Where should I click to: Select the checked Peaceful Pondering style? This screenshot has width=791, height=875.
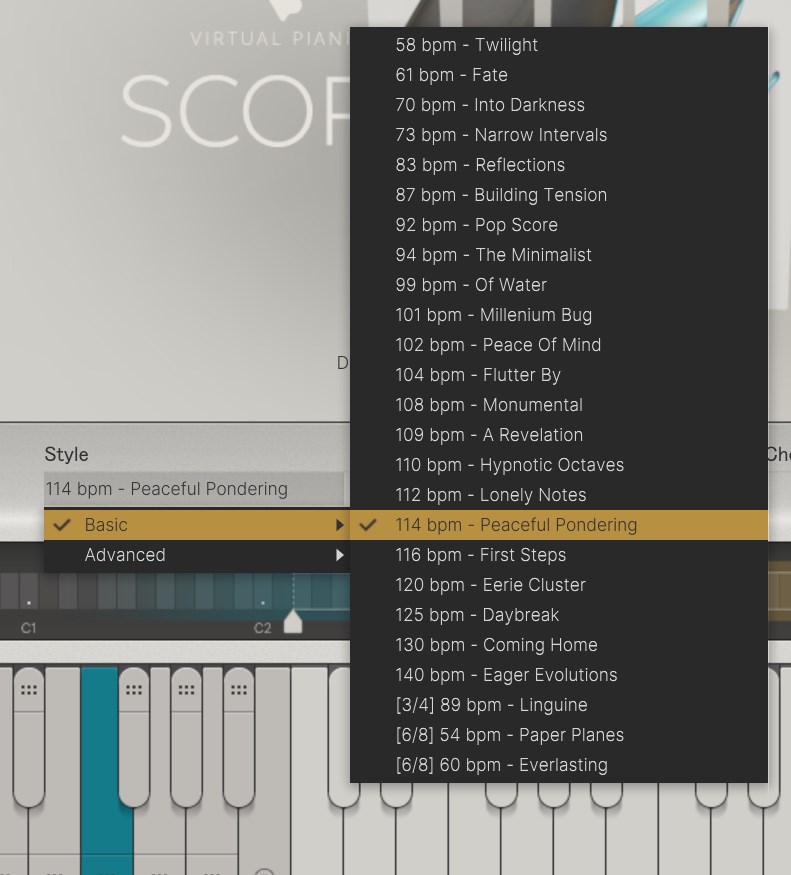(516, 525)
